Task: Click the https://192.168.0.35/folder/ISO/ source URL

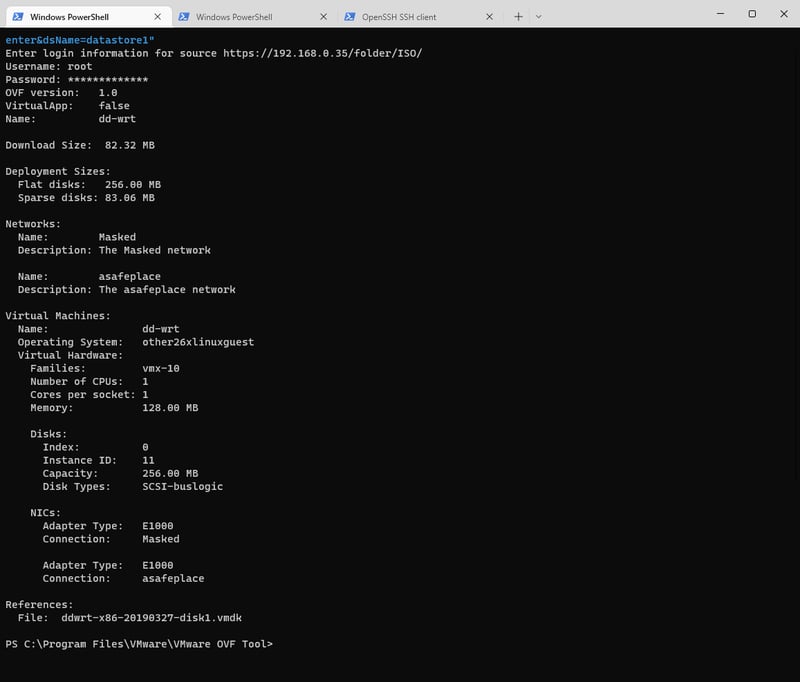Action: pyautogui.click(x=322, y=53)
